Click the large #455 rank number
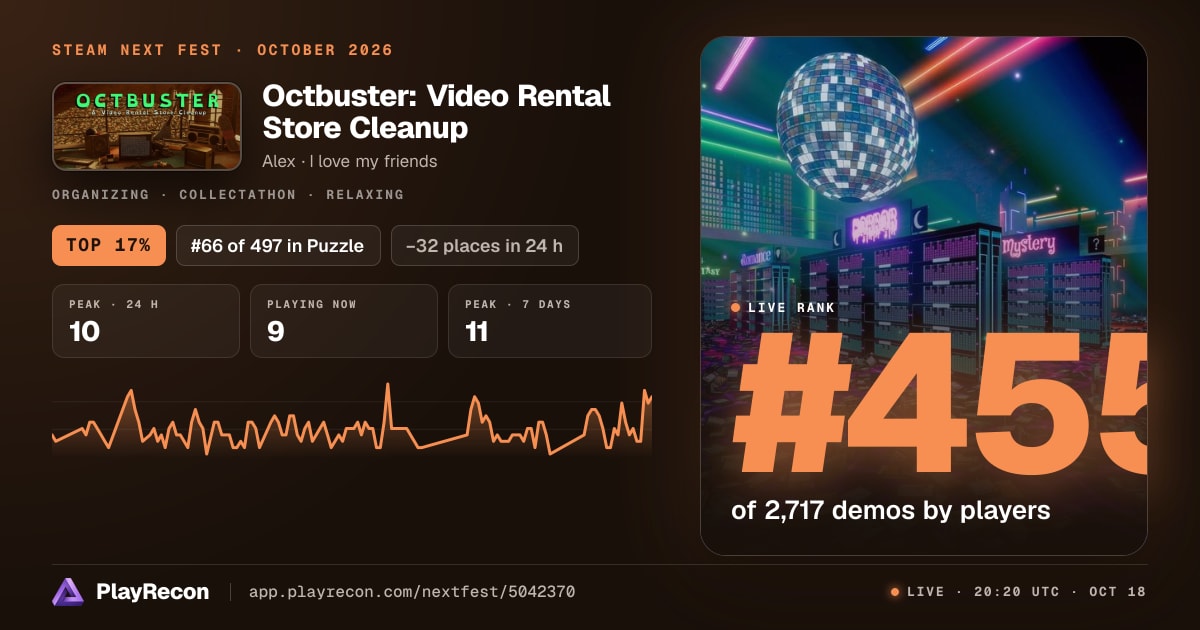This screenshot has height=630, width=1200. pyautogui.click(x=940, y=402)
